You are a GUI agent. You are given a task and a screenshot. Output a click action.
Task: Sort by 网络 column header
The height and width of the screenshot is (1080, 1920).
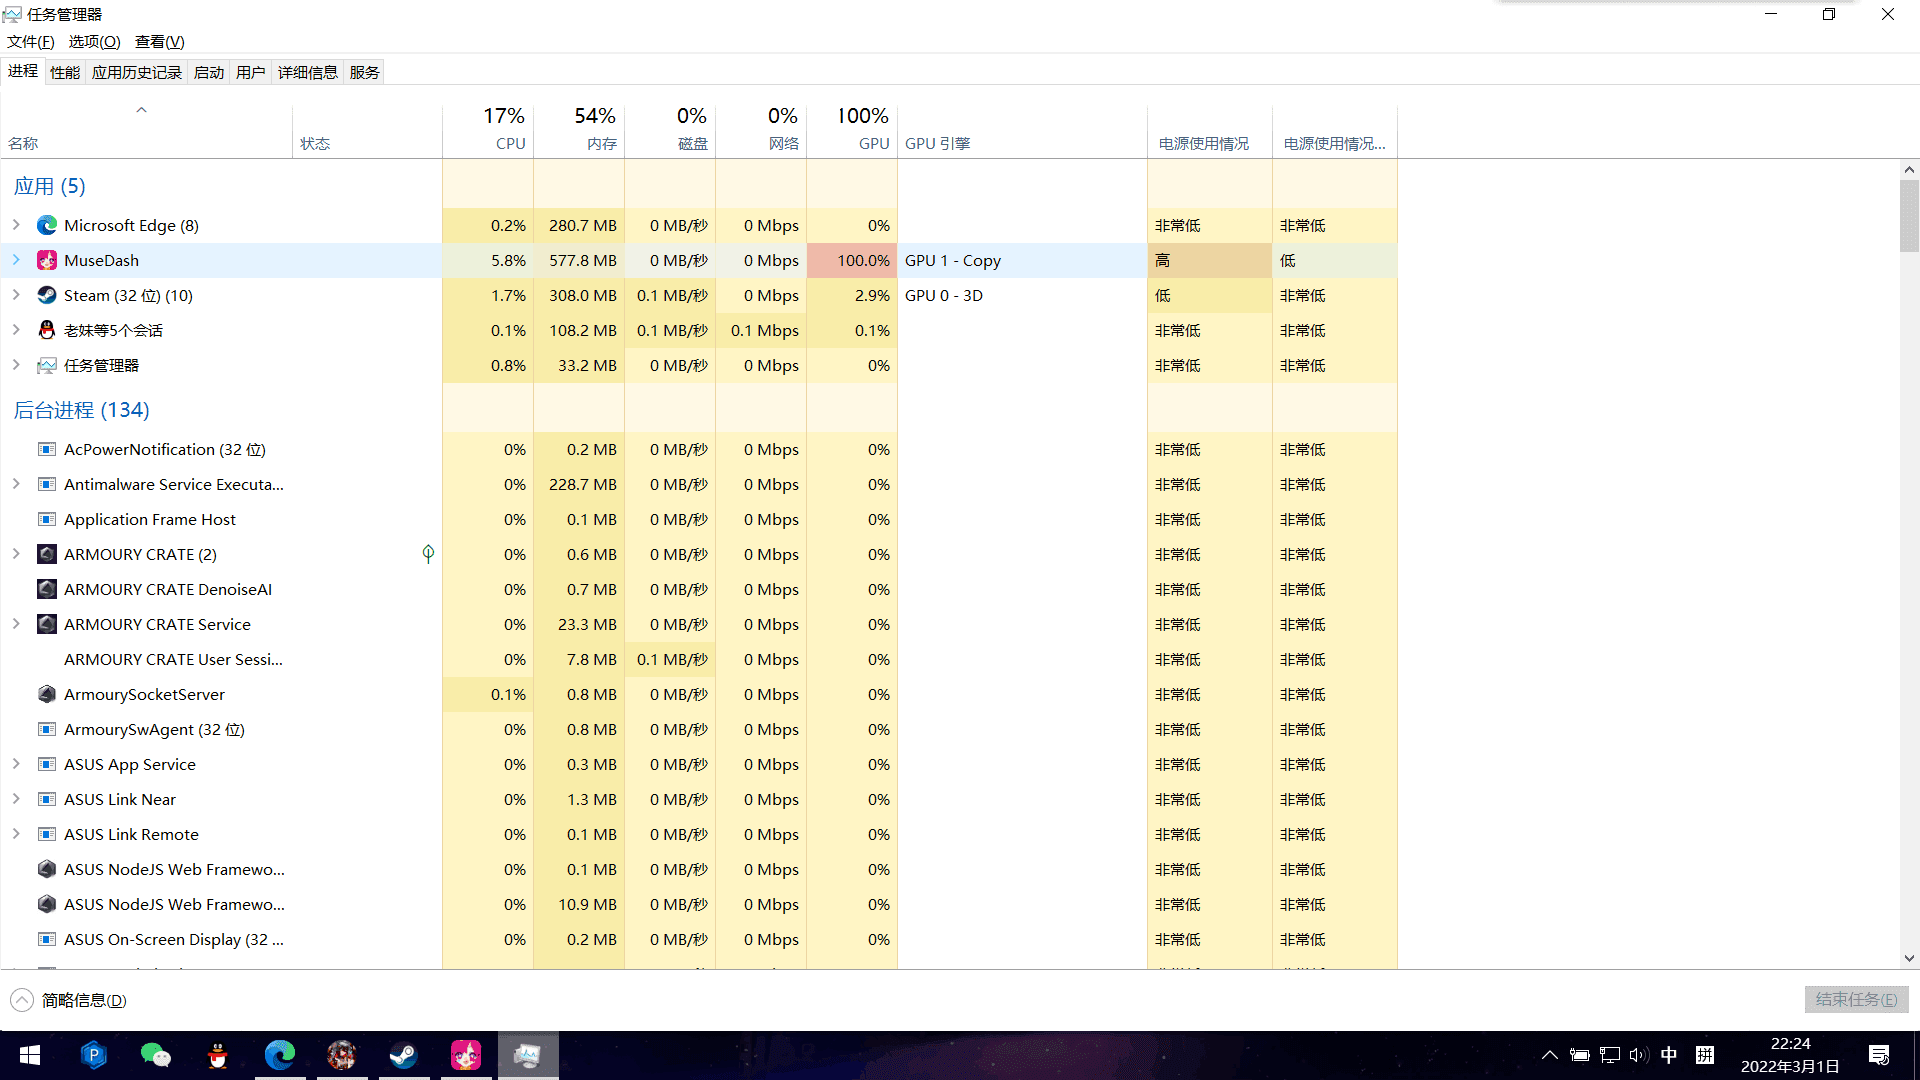761,130
